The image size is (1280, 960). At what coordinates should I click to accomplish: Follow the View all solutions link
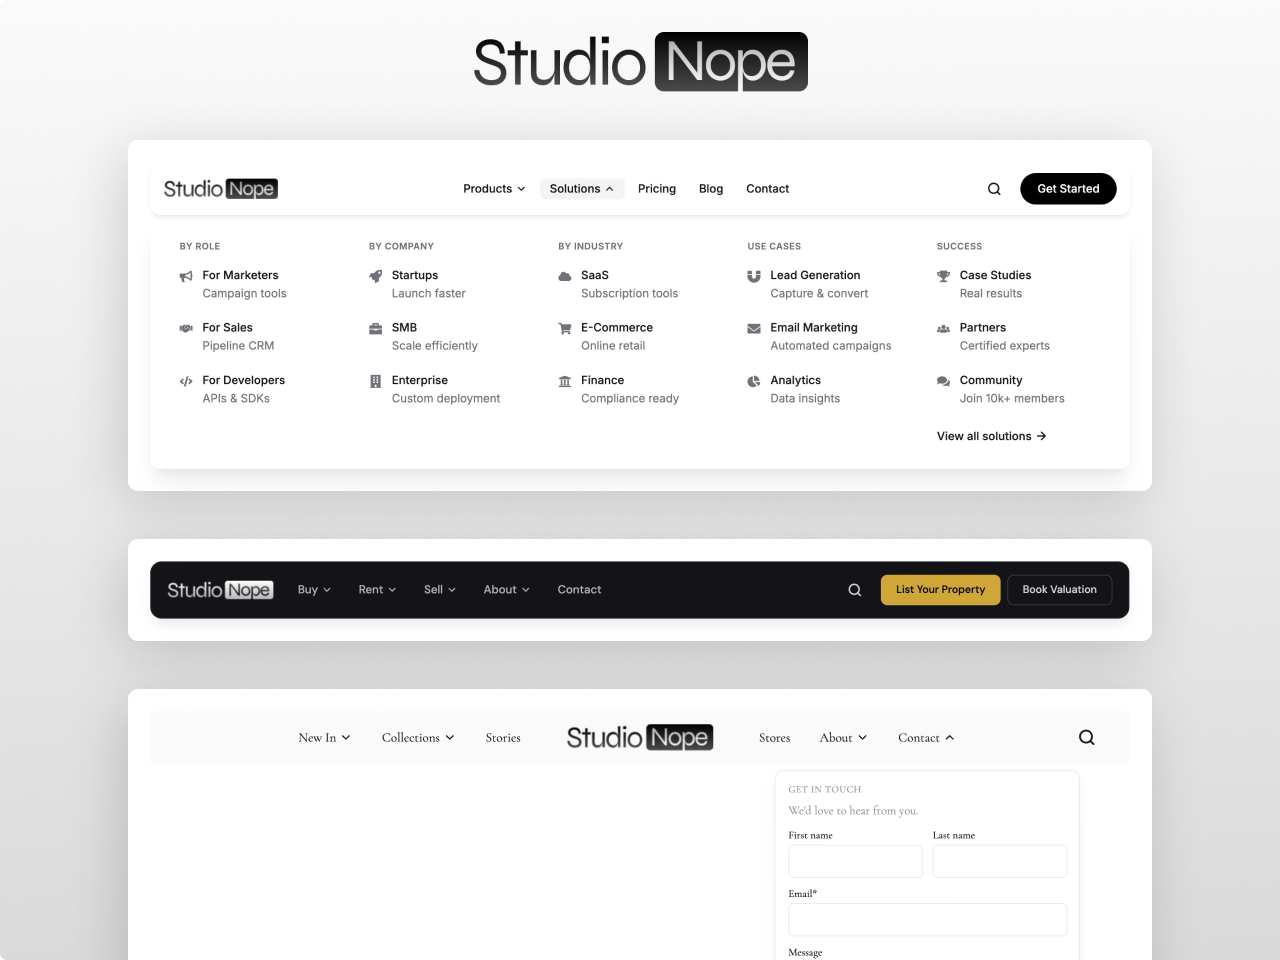pyautogui.click(x=991, y=436)
